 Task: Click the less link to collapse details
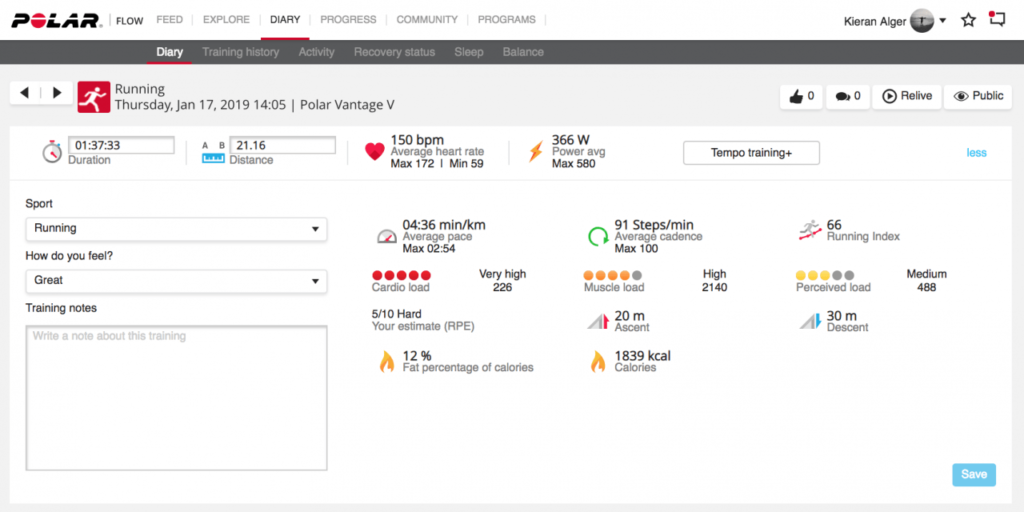(x=976, y=153)
